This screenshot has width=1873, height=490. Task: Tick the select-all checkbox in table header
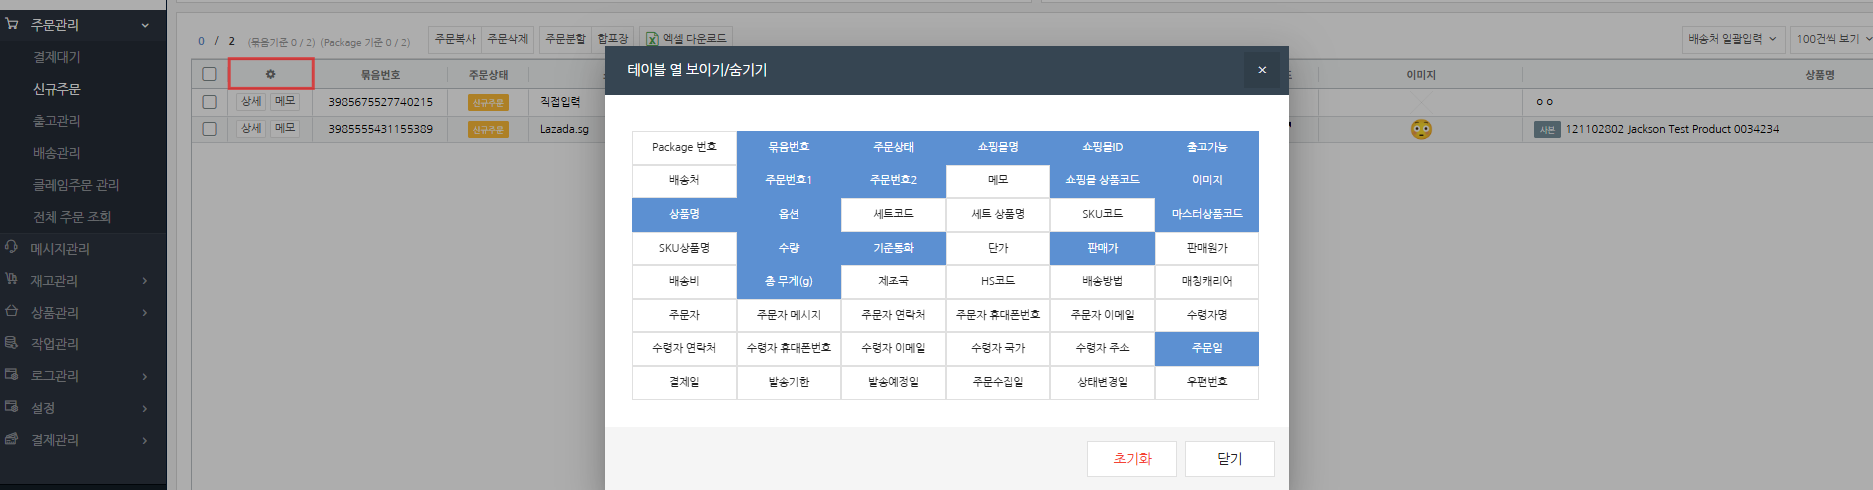pyautogui.click(x=209, y=74)
